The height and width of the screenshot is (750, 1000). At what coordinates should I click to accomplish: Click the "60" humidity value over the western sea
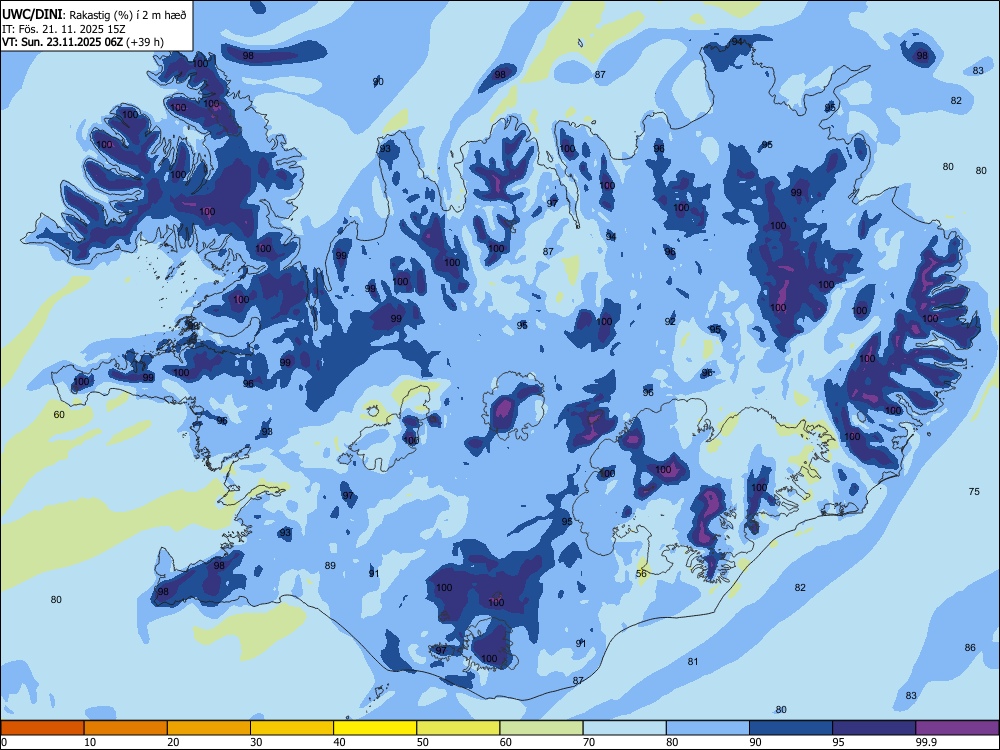(59, 415)
